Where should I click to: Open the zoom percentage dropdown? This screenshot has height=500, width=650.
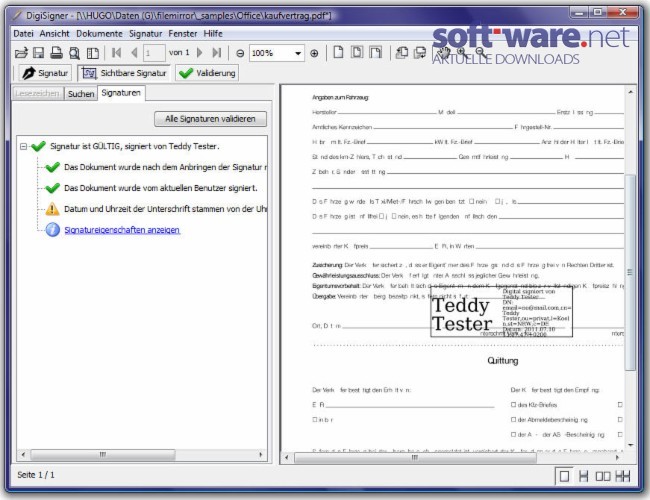(298, 53)
